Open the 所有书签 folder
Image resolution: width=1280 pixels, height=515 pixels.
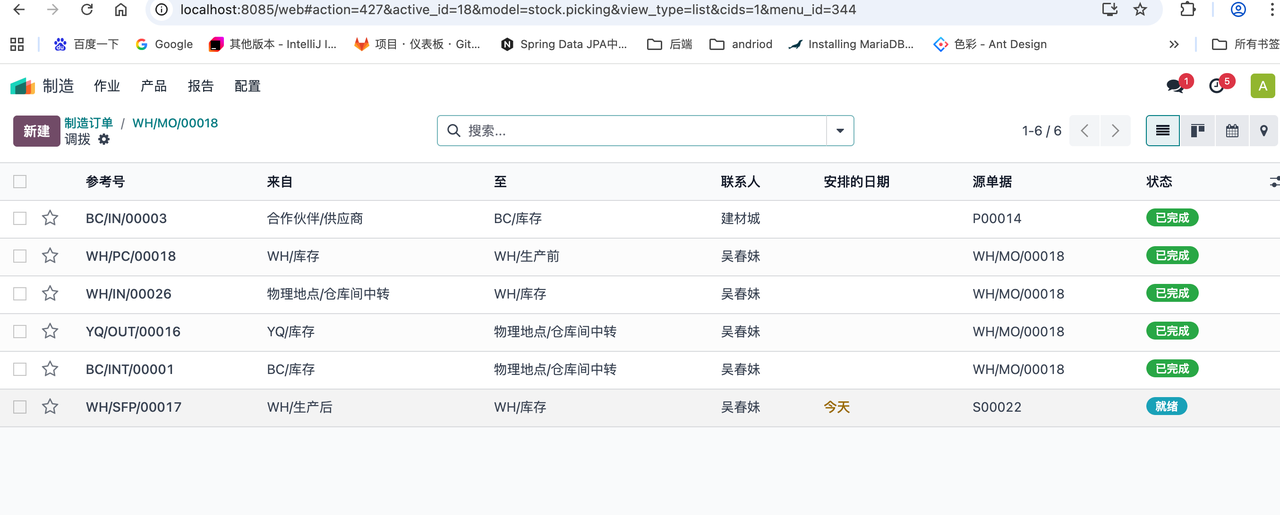[1245, 44]
